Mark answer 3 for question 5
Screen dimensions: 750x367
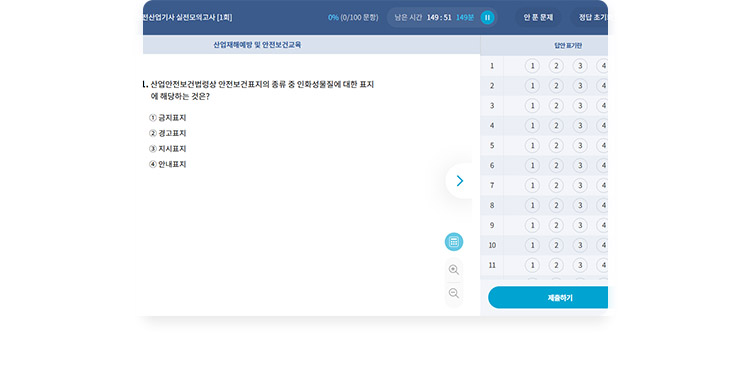[580, 145]
